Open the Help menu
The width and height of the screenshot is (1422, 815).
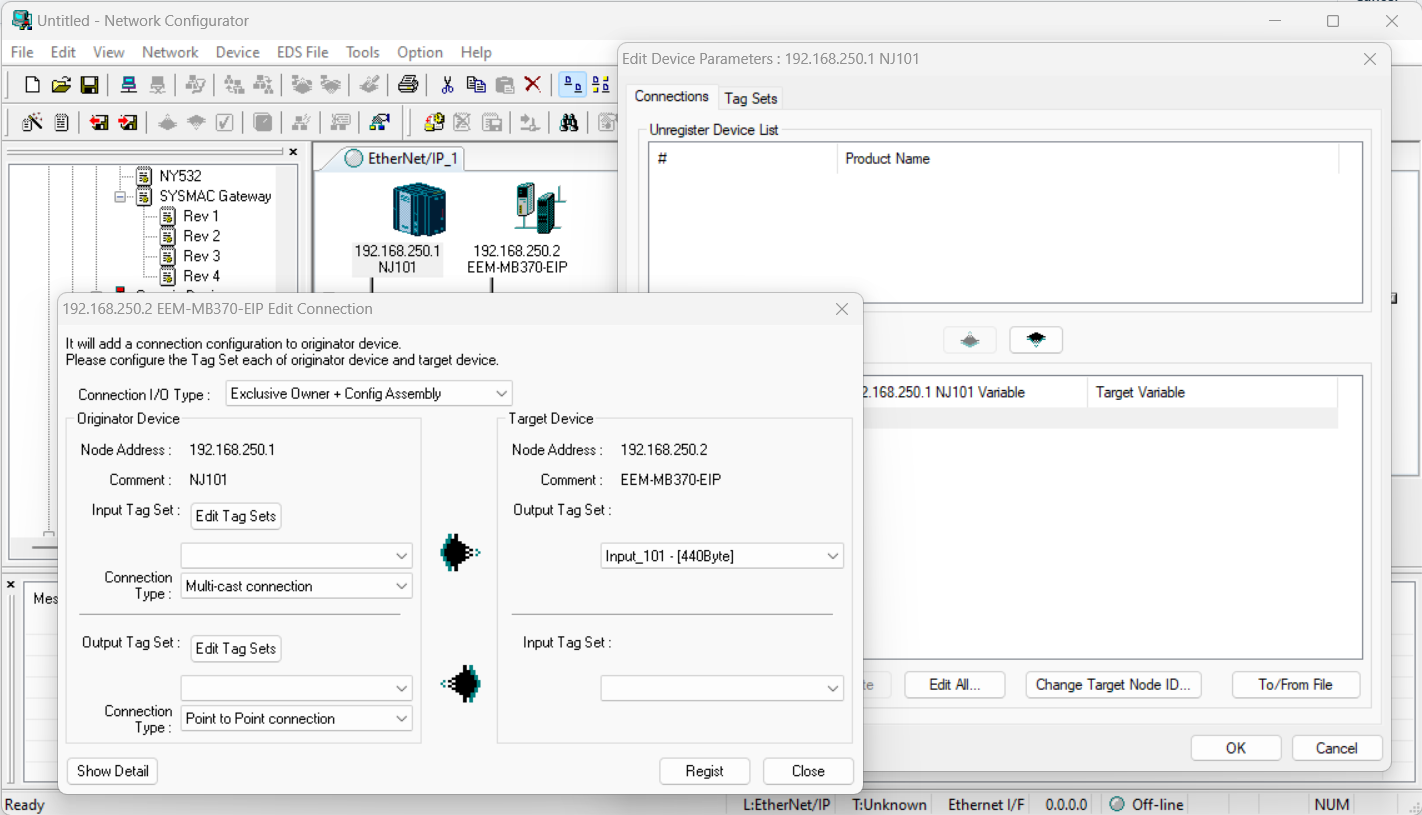point(476,52)
